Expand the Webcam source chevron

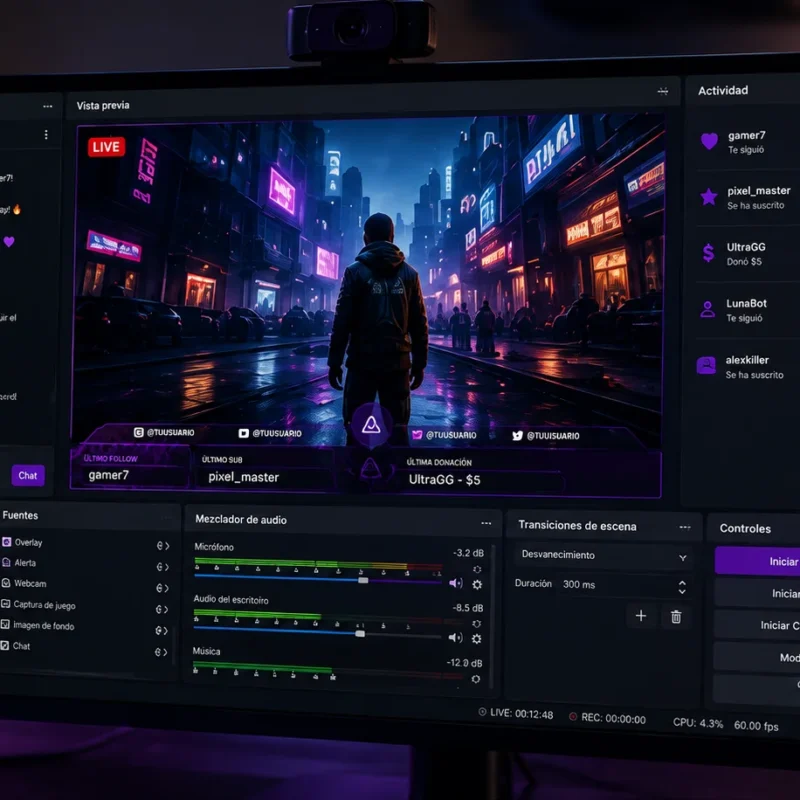166,588
